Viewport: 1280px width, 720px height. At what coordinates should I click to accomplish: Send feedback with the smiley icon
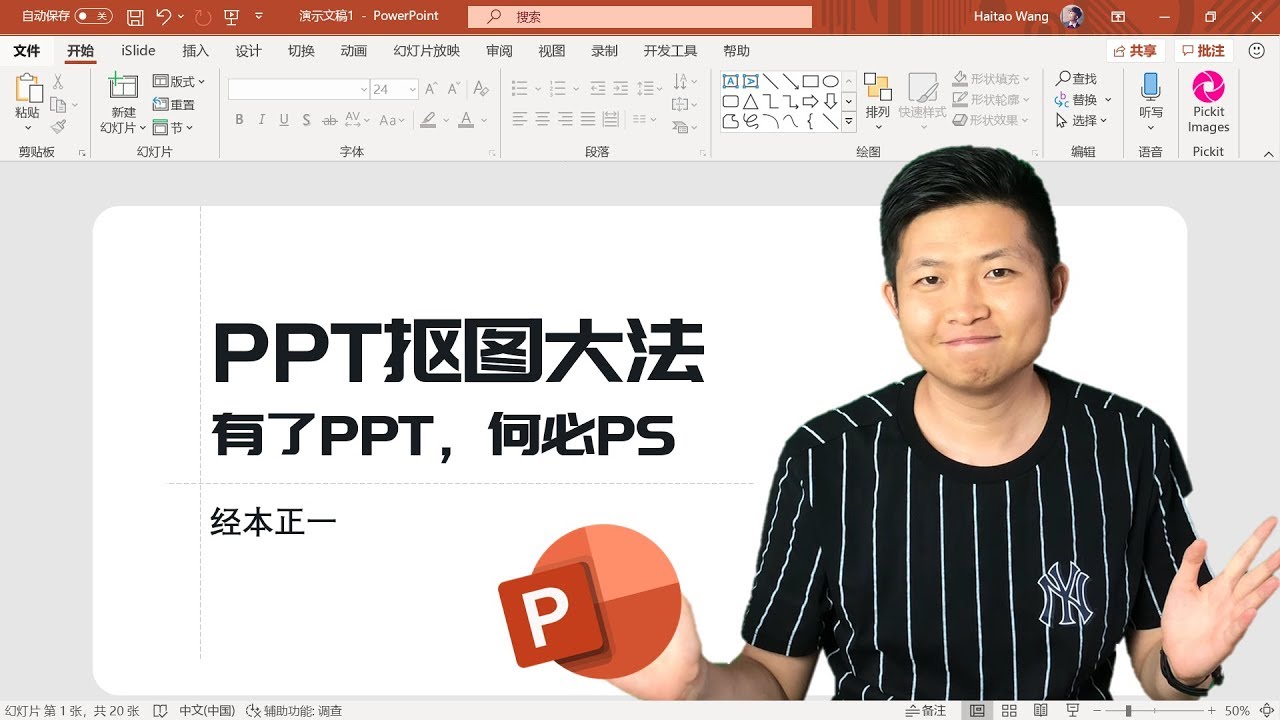[x=1257, y=51]
